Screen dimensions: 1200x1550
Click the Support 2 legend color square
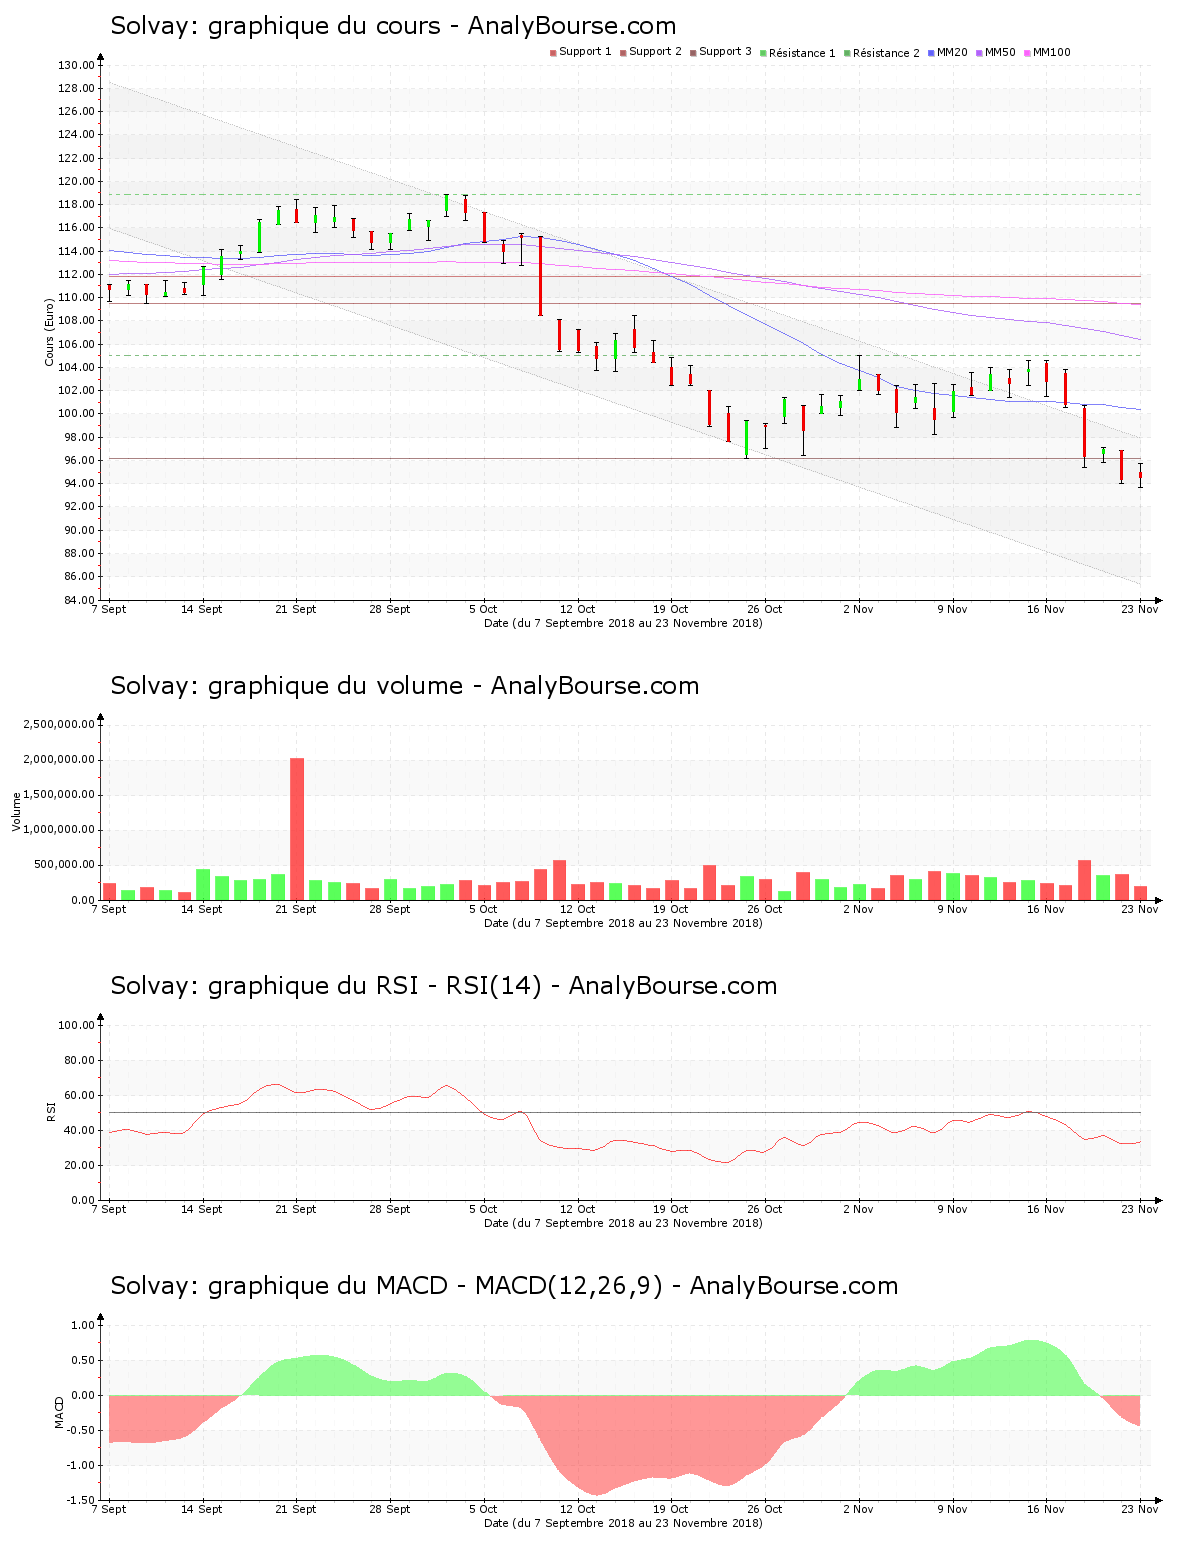[x=623, y=53]
